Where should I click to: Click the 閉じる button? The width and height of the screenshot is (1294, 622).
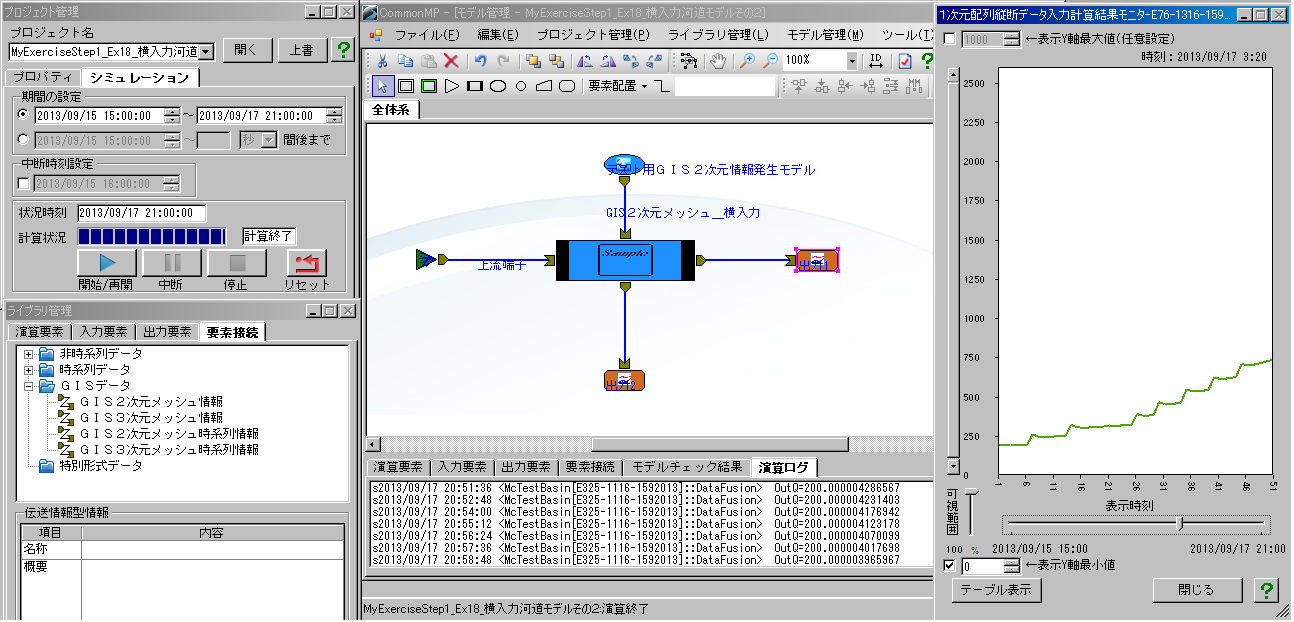[x=1197, y=590]
